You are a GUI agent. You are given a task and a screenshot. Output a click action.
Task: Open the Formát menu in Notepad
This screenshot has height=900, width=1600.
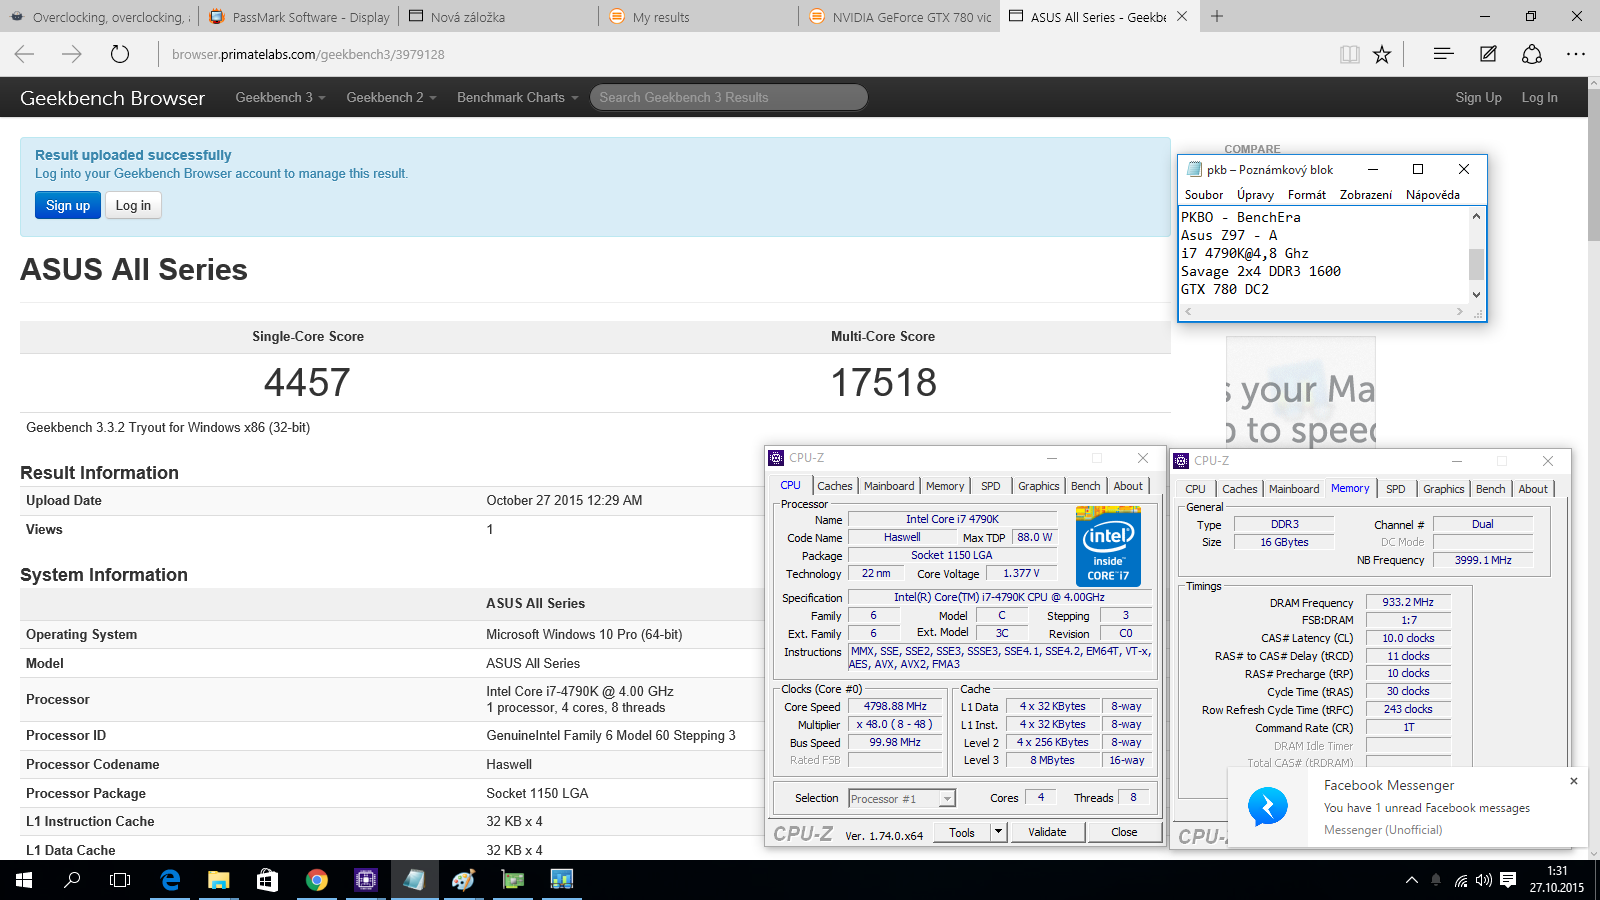click(x=1307, y=195)
